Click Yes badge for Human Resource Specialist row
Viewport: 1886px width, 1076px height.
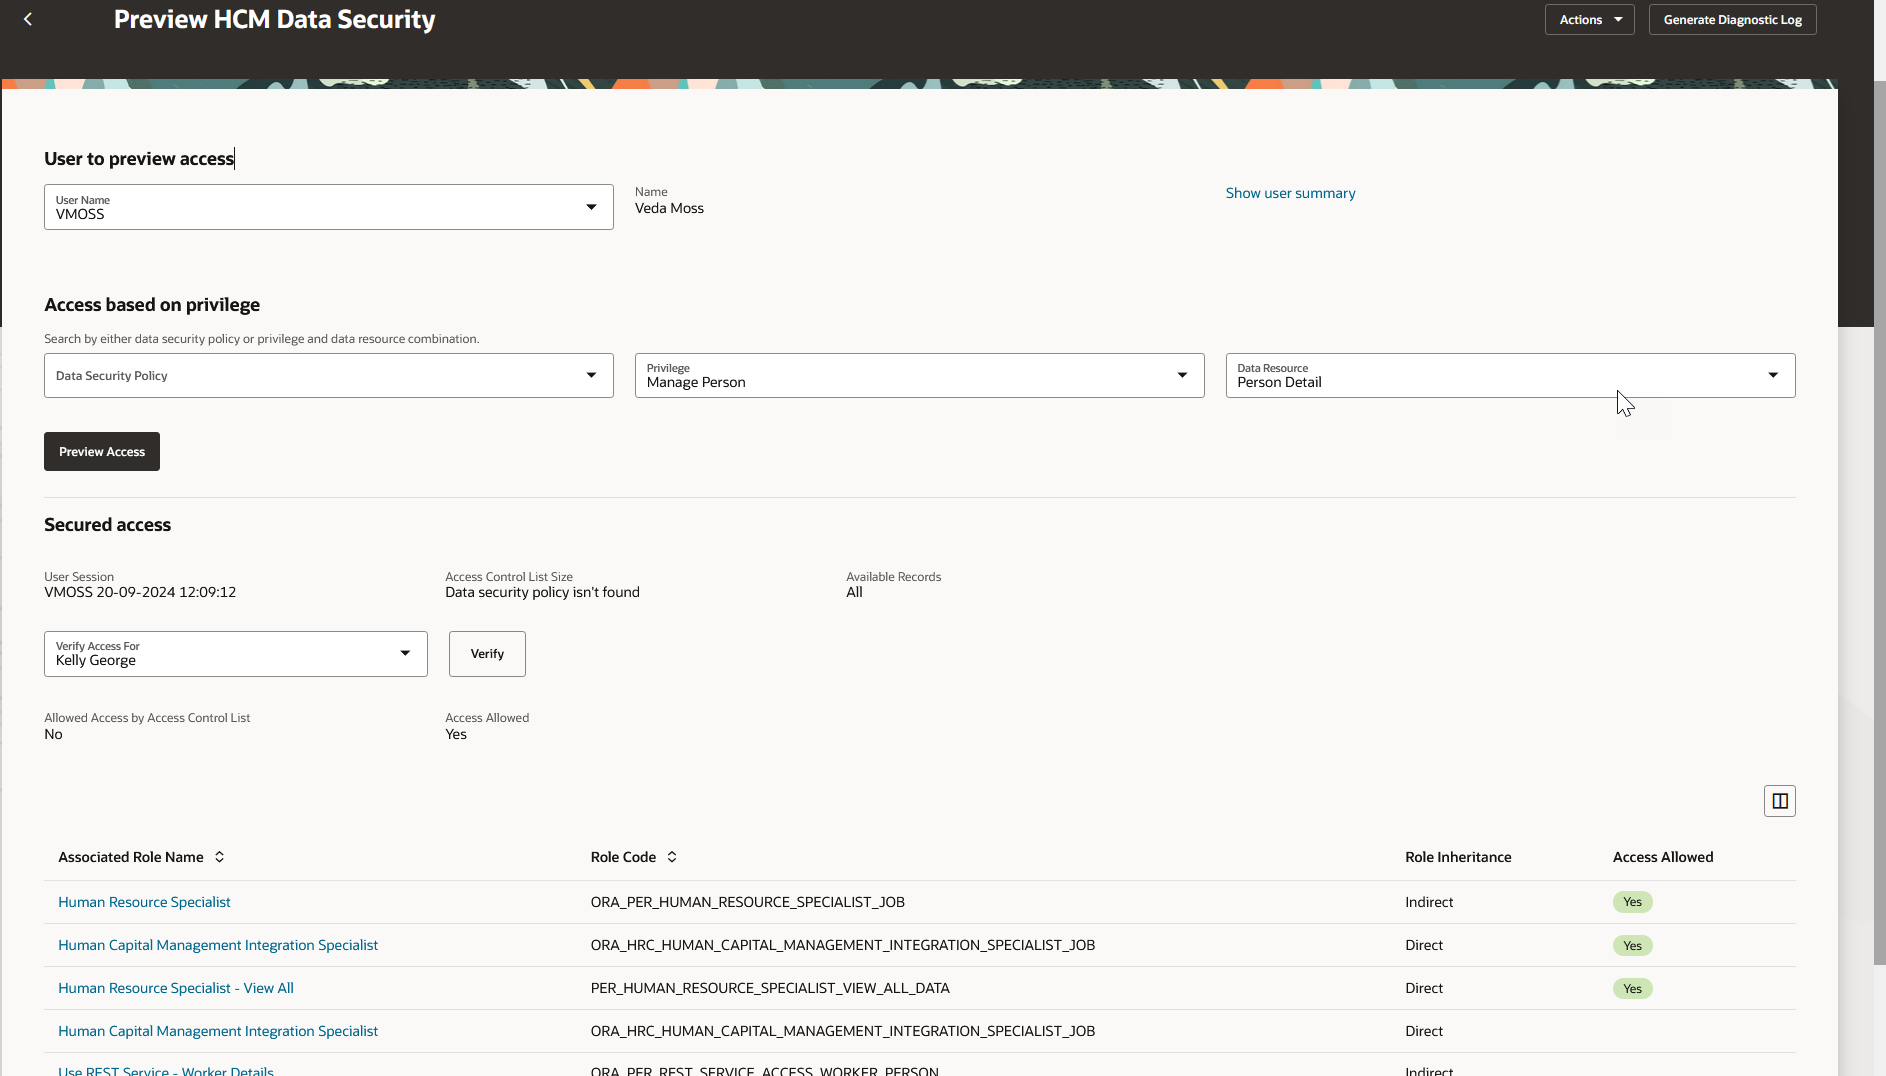point(1632,902)
